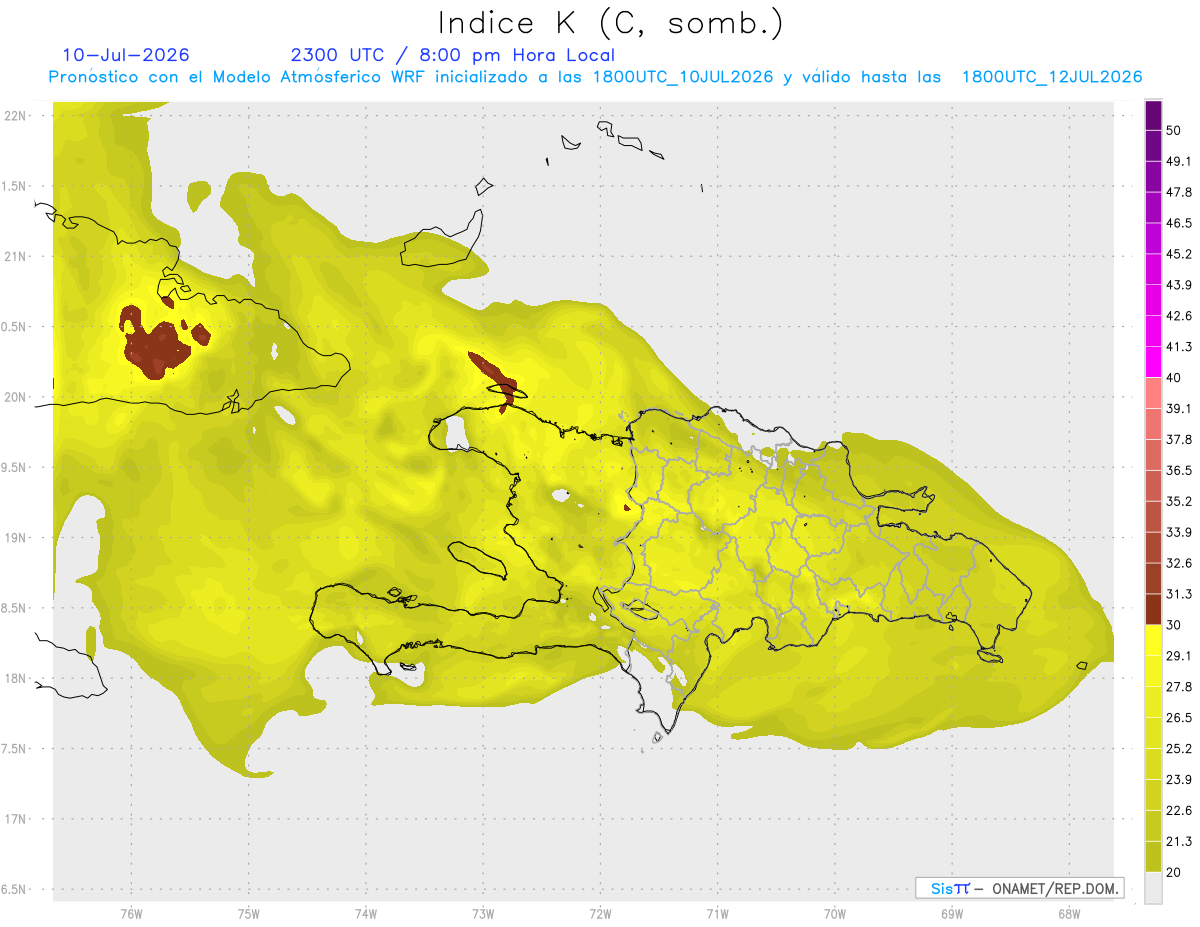The height and width of the screenshot is (927, 1200).
Task: Click the largest dark-brown K-index patch over eastern Cuba
Action: (155, 345)
